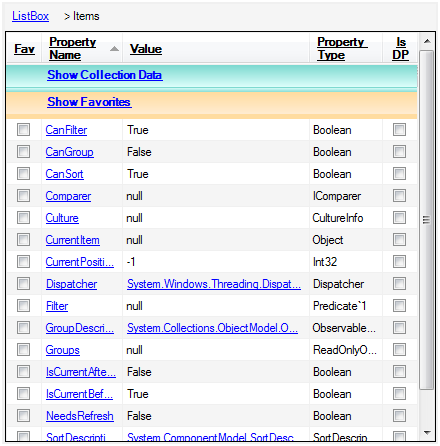The height and width of the screenshot is (446, 440).
Task: Open the CurrentPositi... property link
Action: pos(80,262)
